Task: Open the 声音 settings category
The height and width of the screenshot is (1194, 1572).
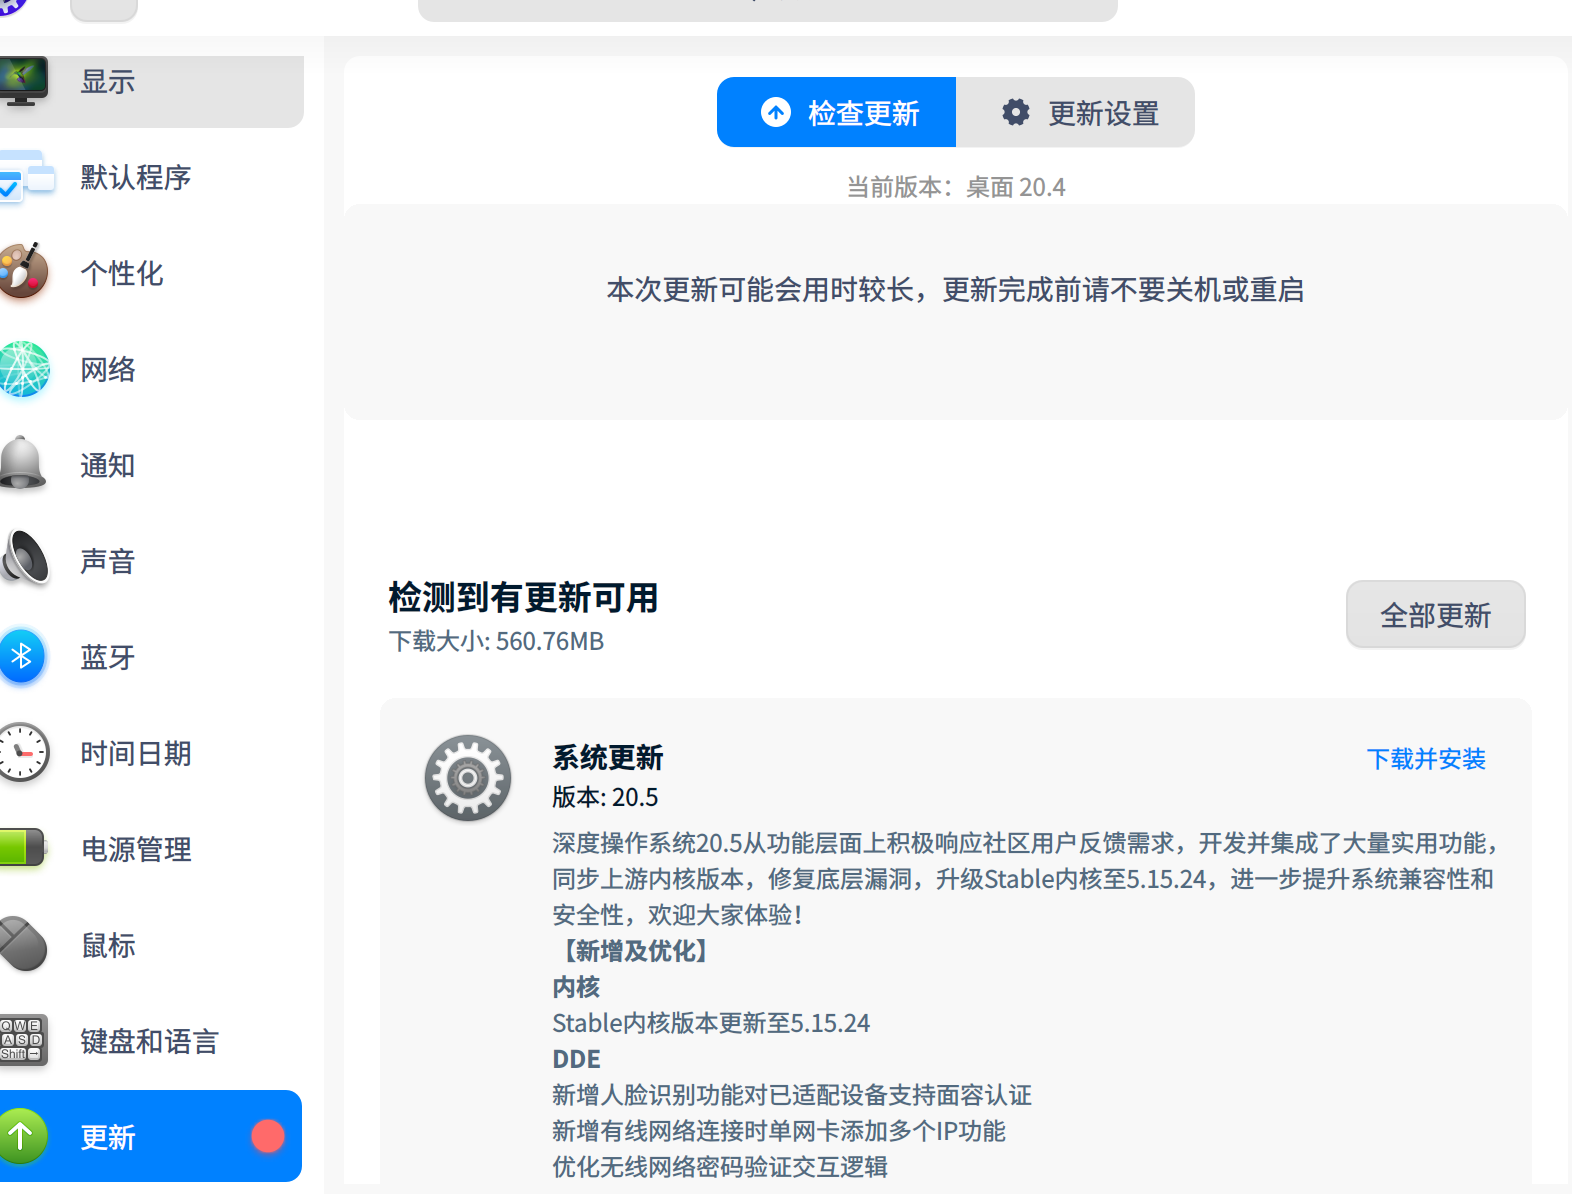Action: (151, 562)
